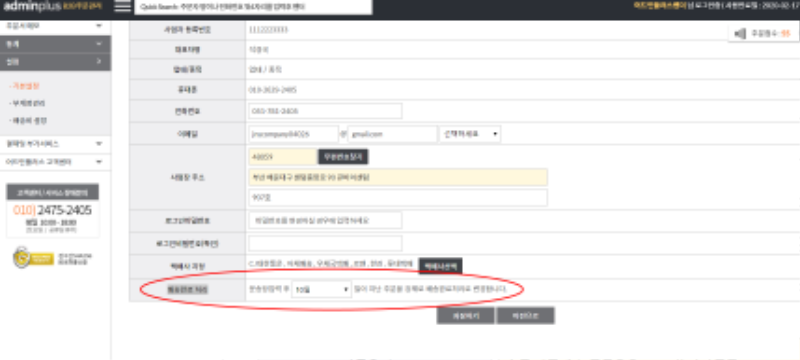
Task: Focus the contact phone number input field
Action: pos(326,111)
